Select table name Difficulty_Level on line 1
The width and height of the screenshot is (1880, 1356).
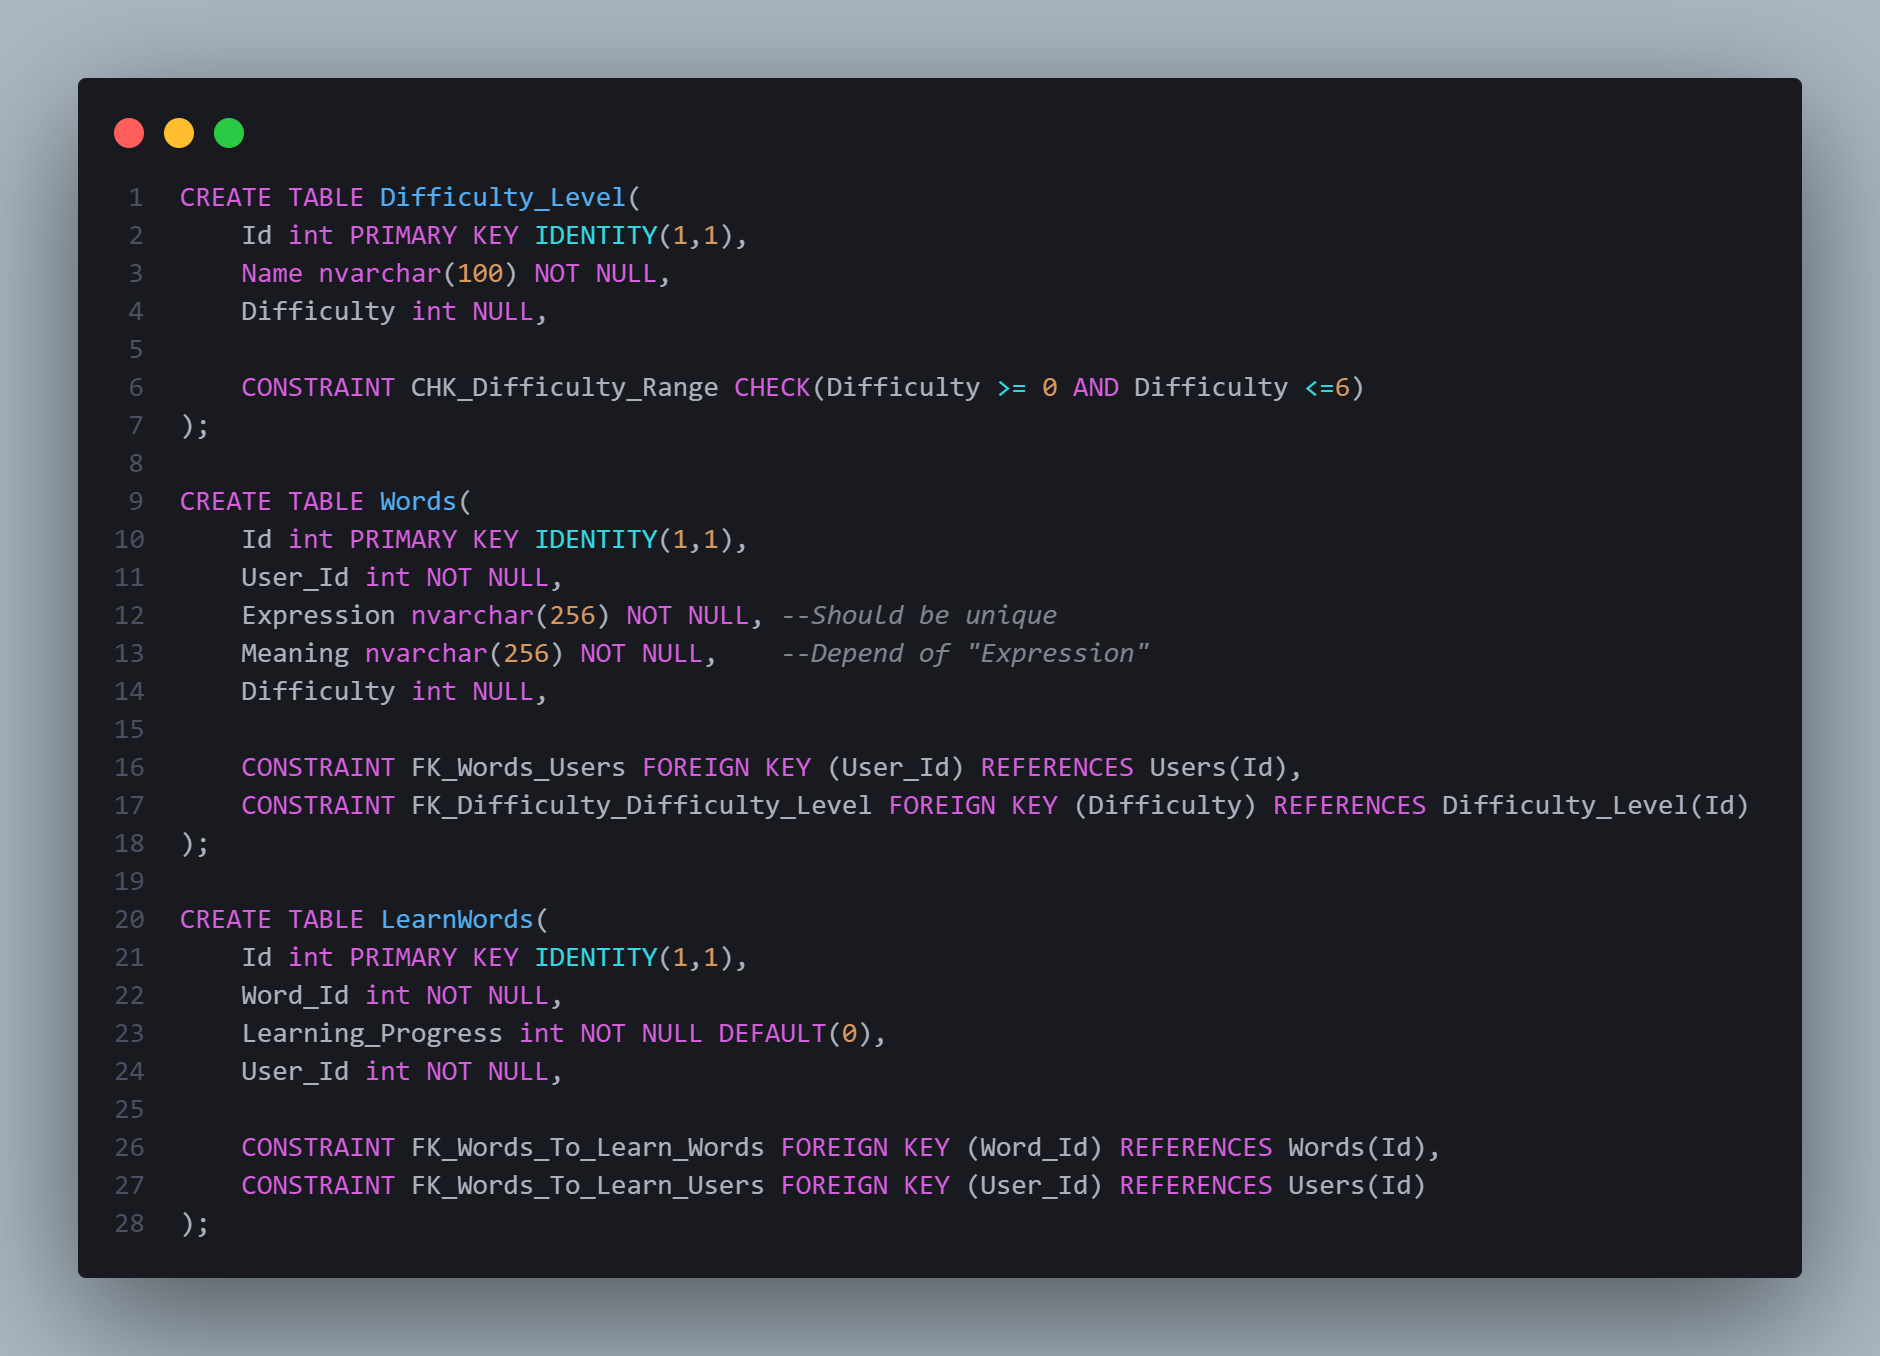point(503,197)
